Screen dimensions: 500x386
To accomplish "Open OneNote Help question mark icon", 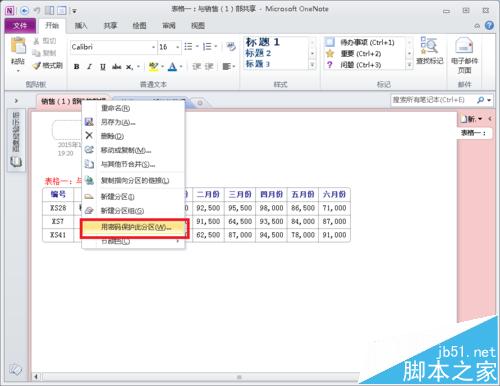I will click(x=489, y=25).
